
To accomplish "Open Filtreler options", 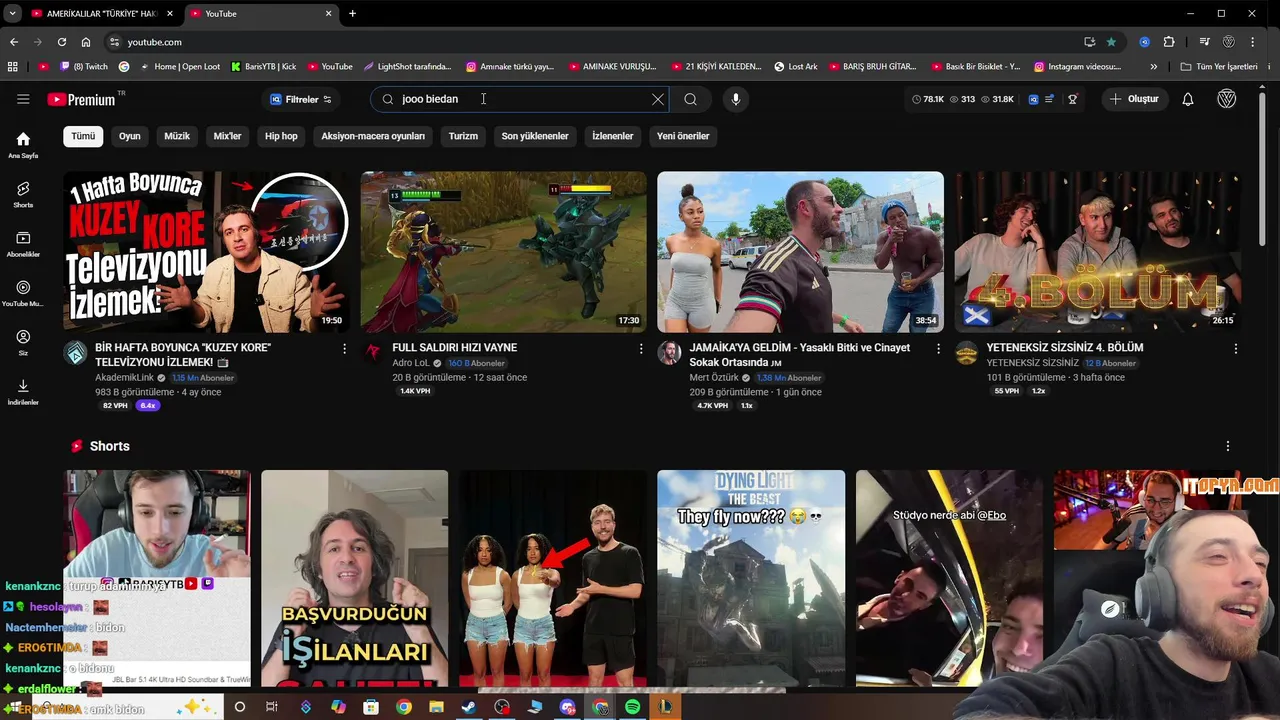I will (x=301, y=99).
